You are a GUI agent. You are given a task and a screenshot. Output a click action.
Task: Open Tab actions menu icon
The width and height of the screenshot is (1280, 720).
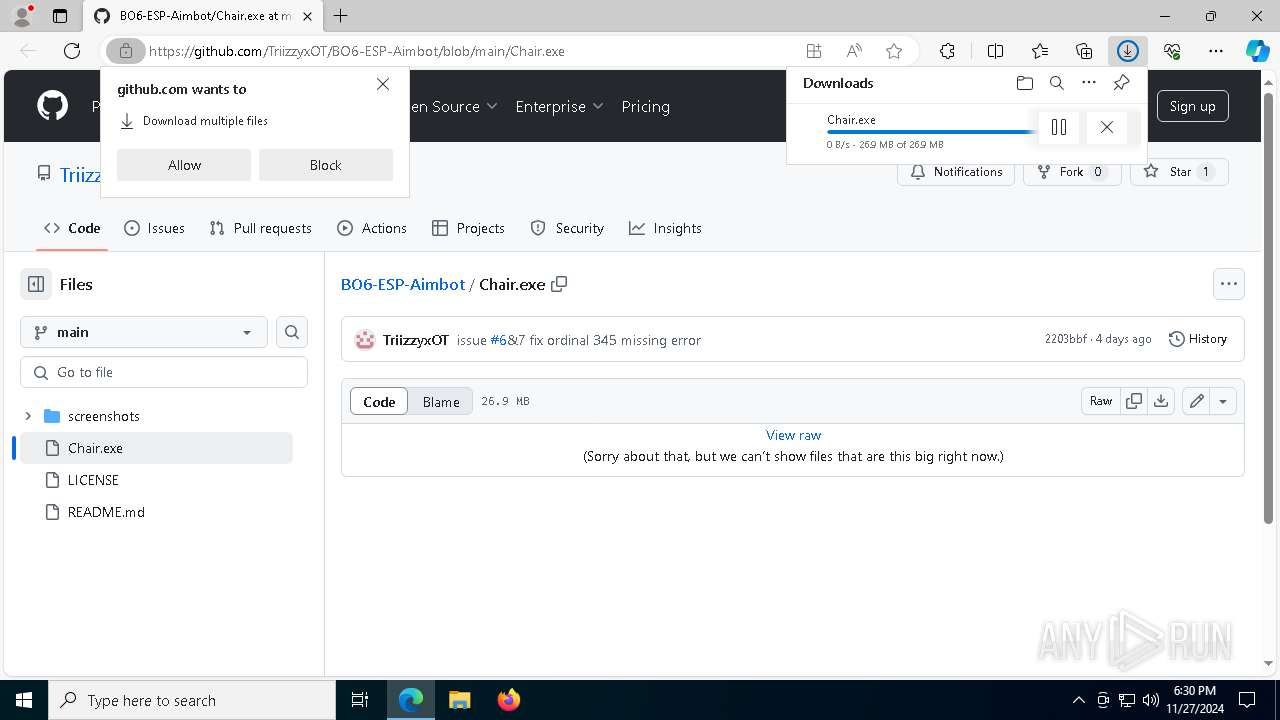tap(59, 16)
